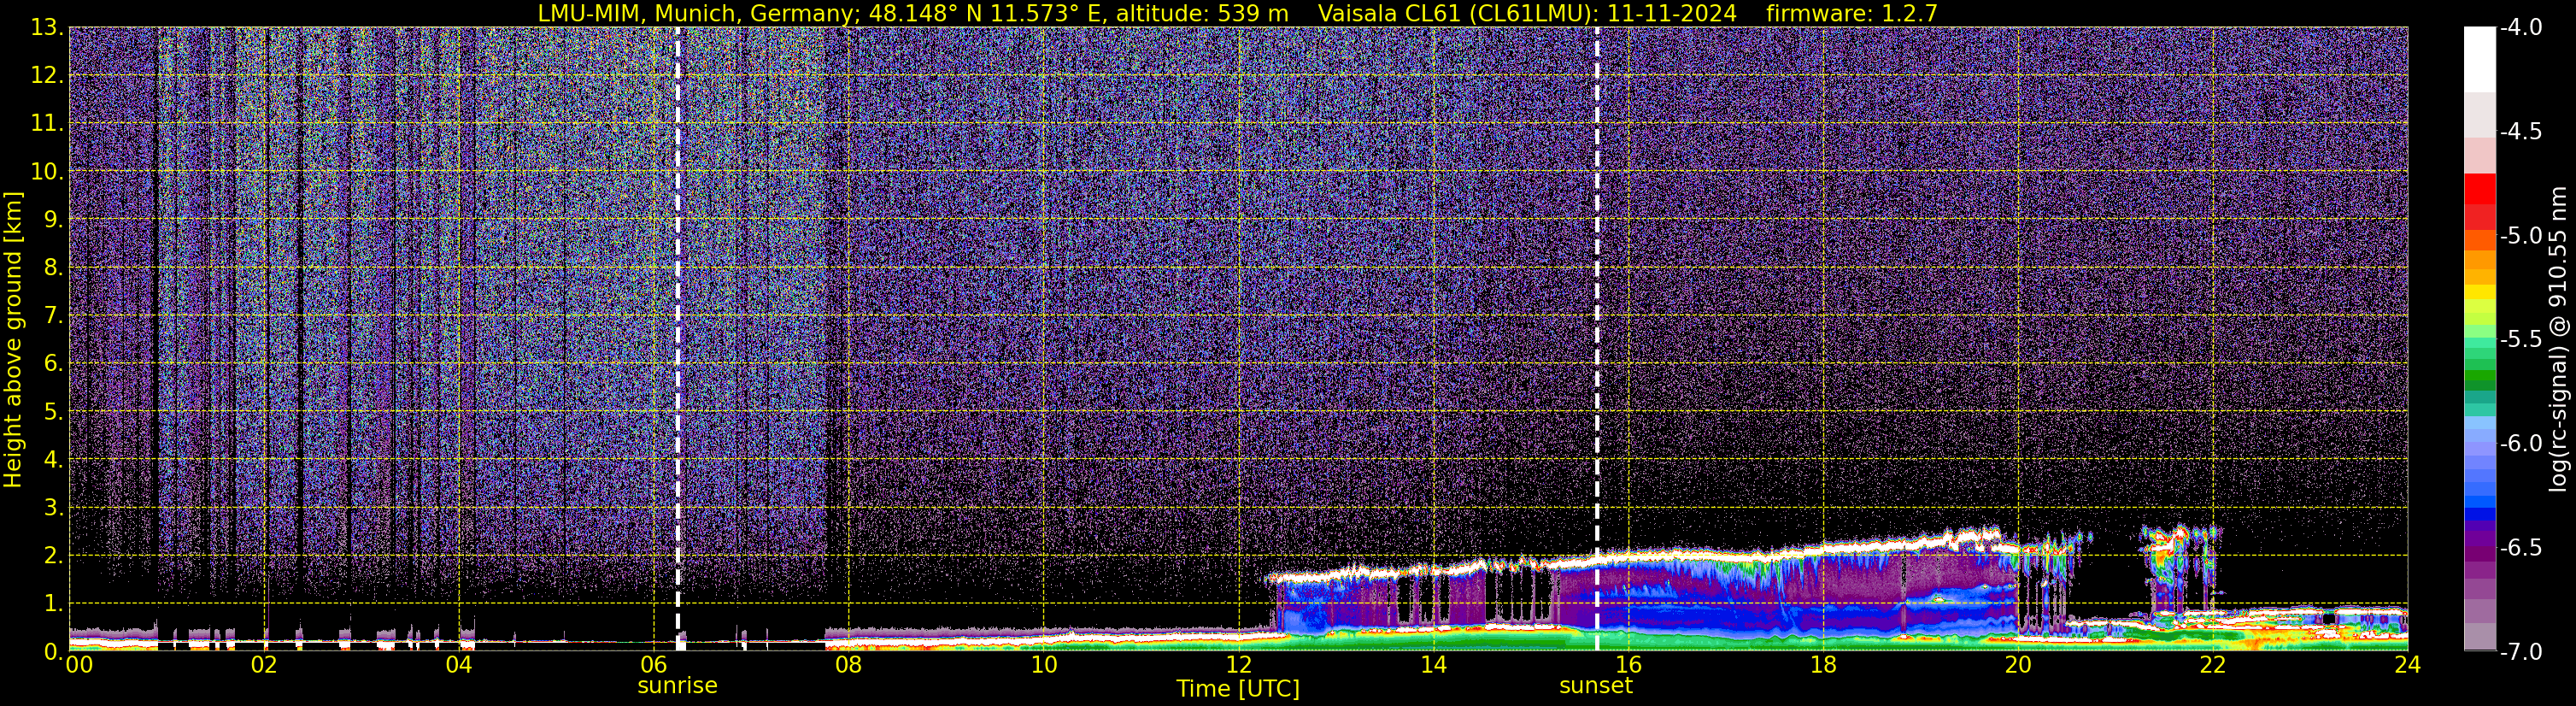The image size is (2576, 706).
Task: Click the "-7.0" colorbar tick label
Action: tap(2520, 652)
